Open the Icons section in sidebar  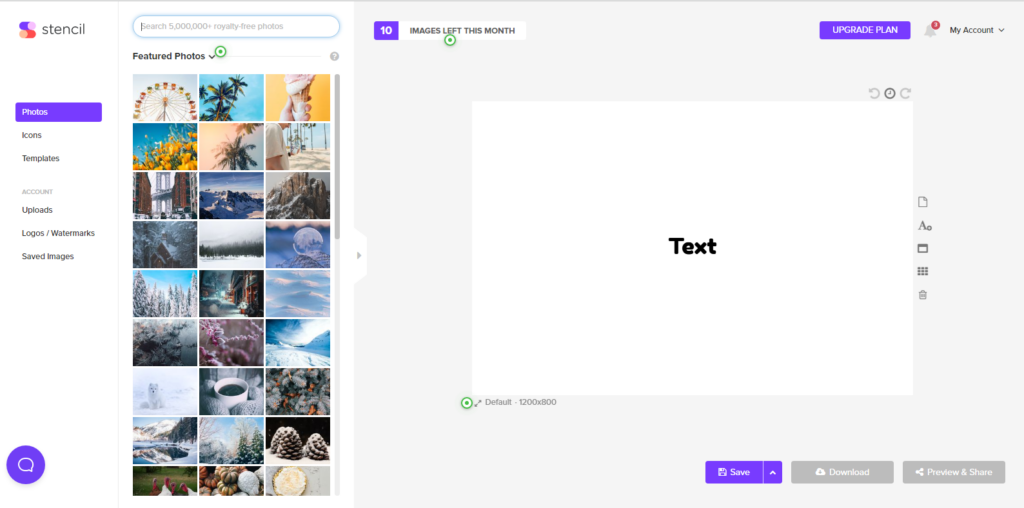click(32, 135)
